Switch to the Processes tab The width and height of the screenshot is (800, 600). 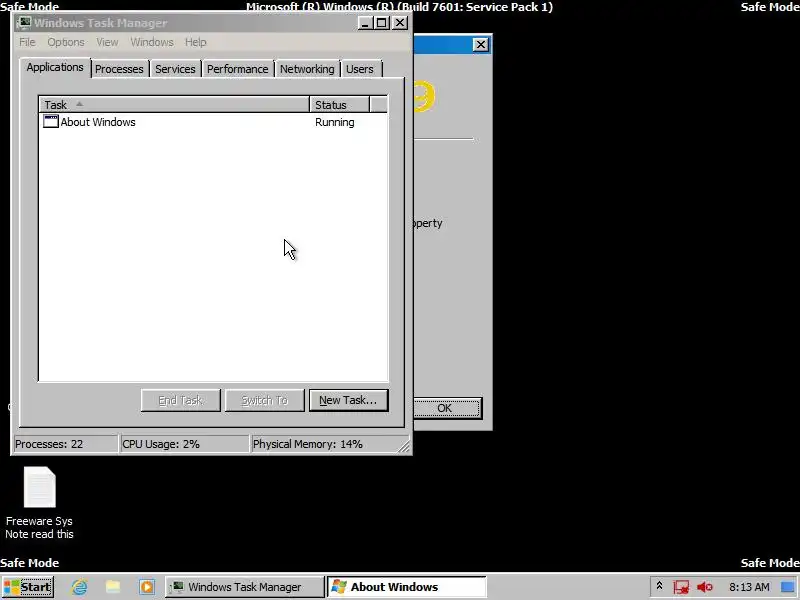point(119,69)
